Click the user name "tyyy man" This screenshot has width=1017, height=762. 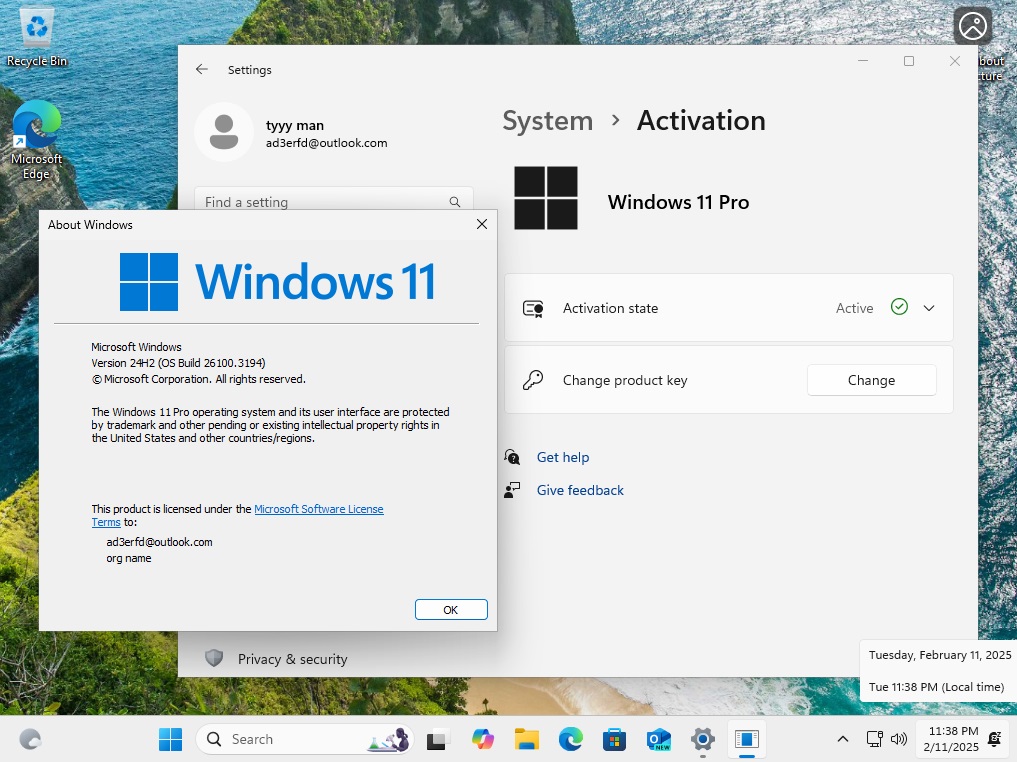294,125
